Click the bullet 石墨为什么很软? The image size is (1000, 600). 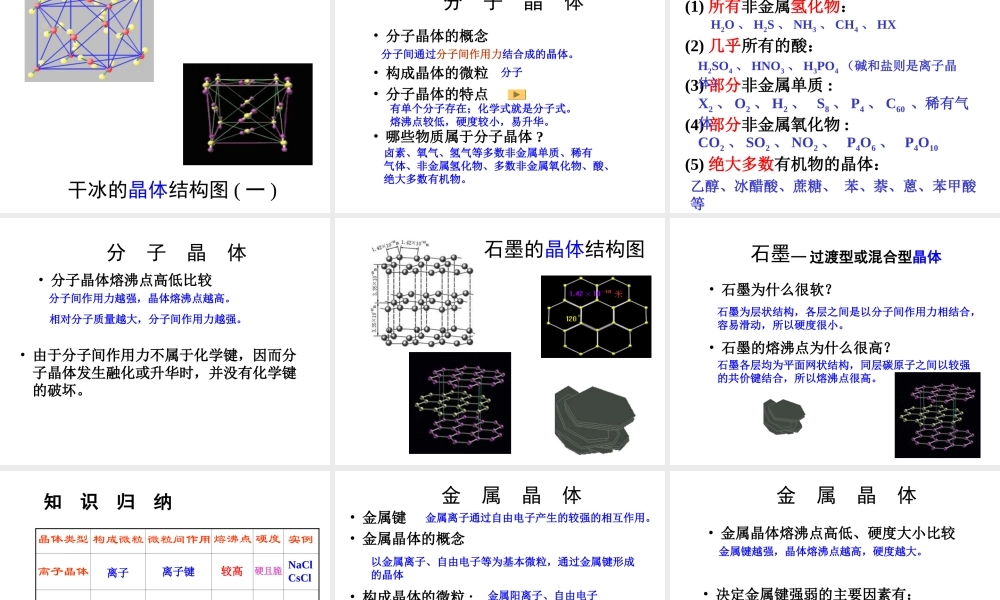click(x=777, y=290)
